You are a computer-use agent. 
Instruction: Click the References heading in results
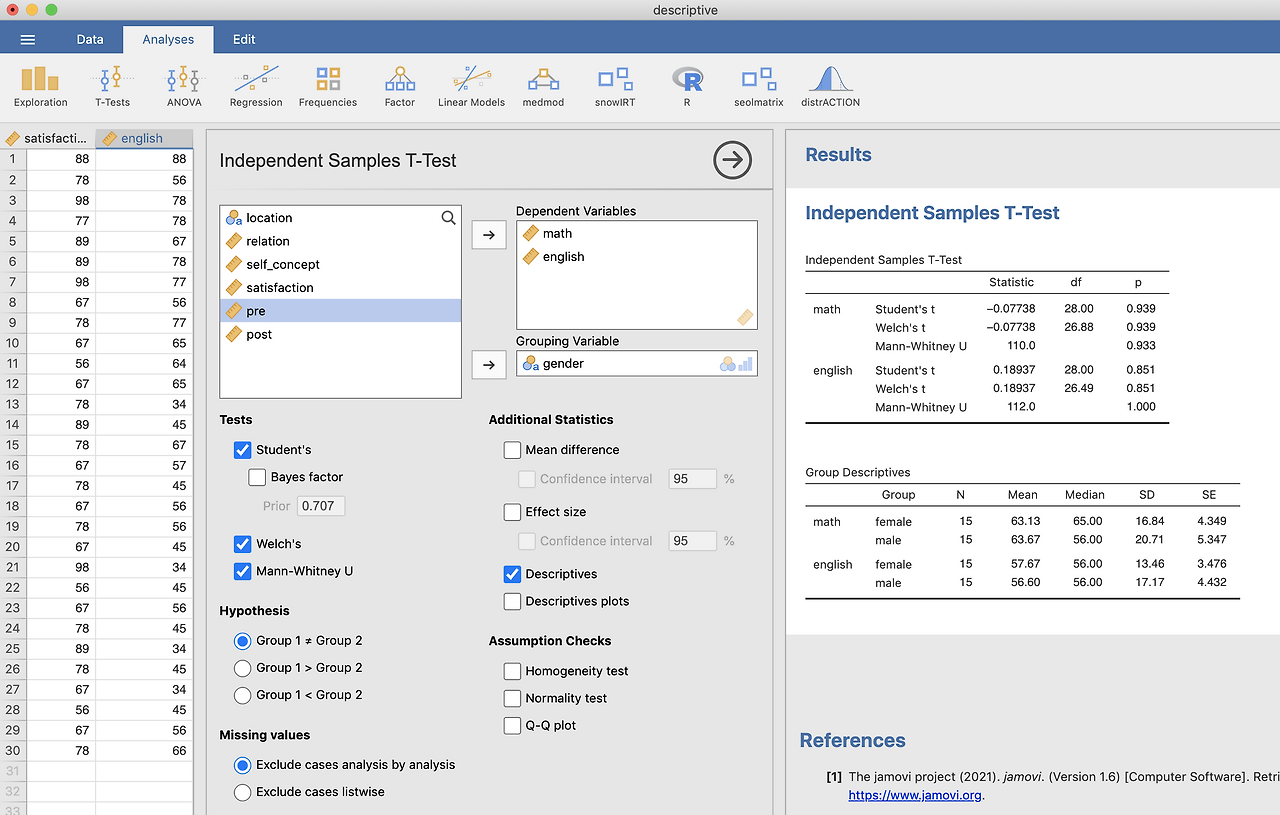click(x=853, y=741)
